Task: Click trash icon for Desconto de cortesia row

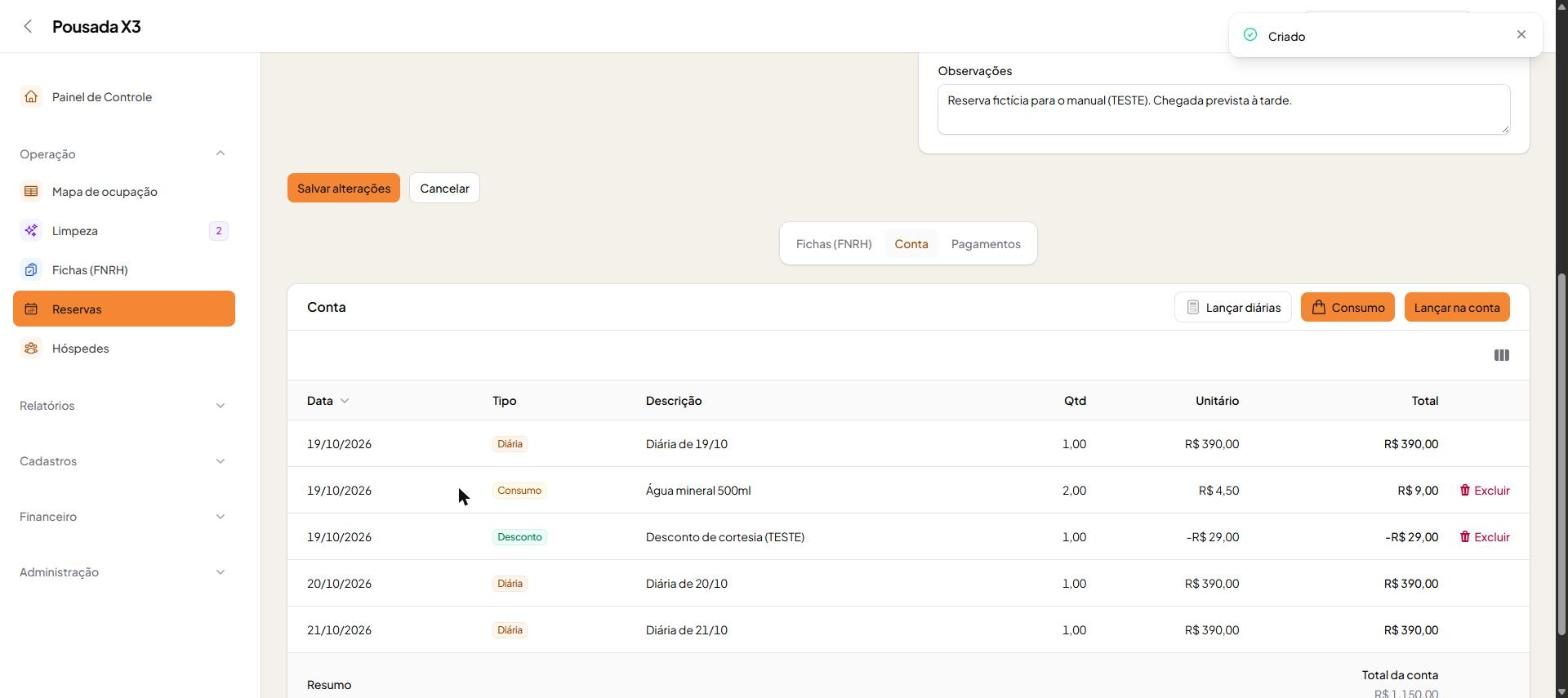Action: pyautogui.click(x=1465, y=537)
